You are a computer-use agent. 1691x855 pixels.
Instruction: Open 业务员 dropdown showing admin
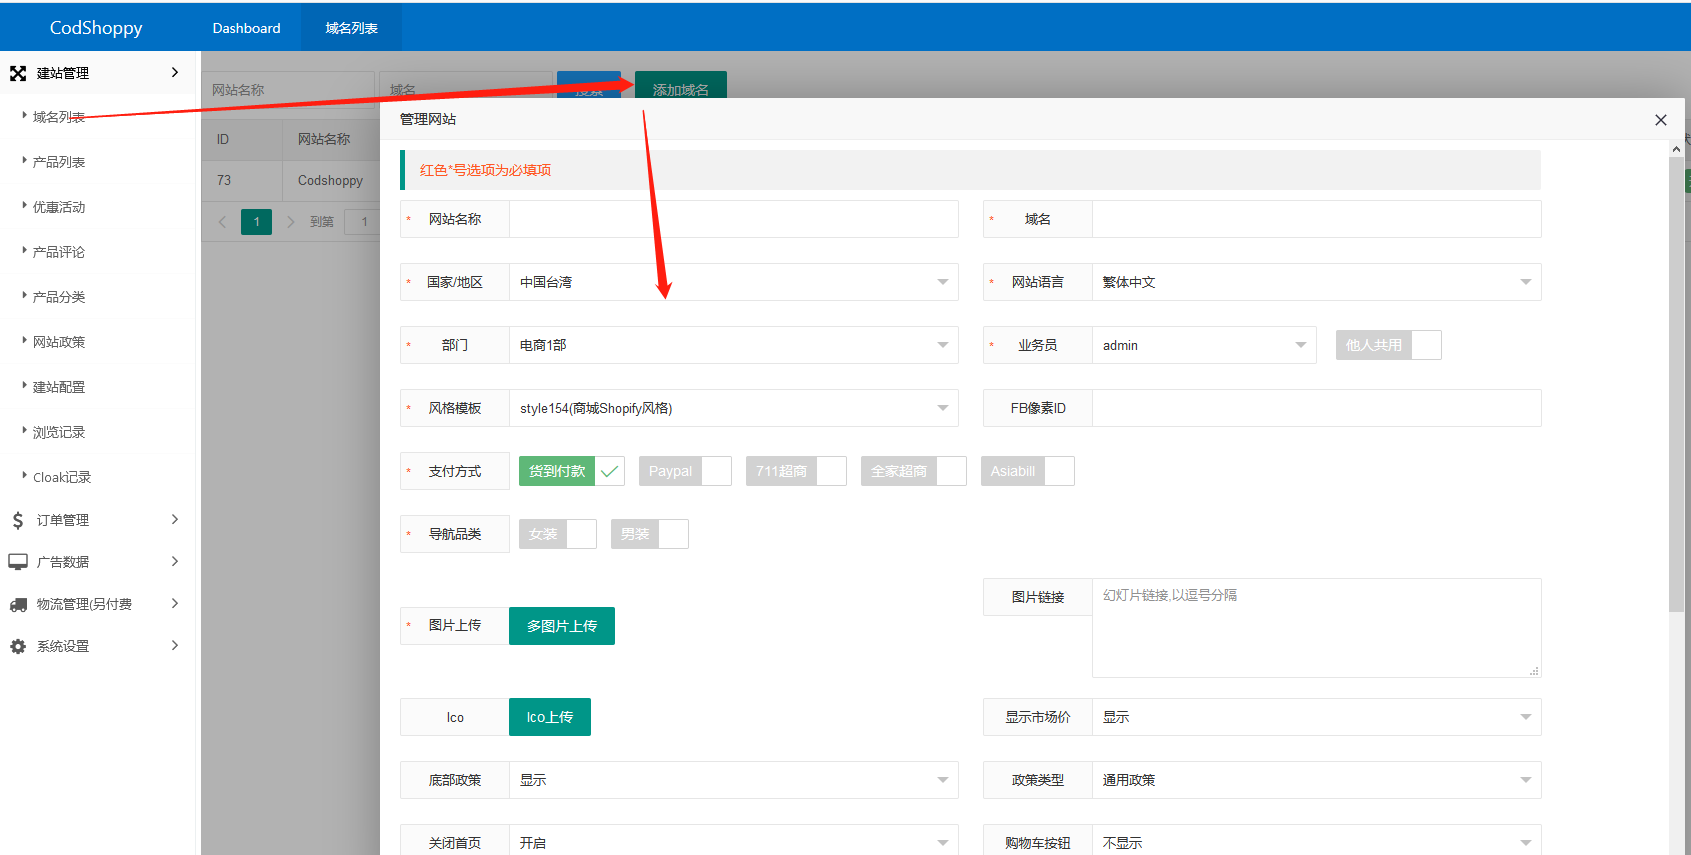1205,345
